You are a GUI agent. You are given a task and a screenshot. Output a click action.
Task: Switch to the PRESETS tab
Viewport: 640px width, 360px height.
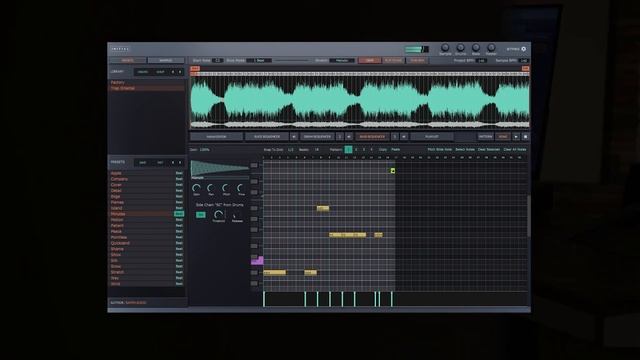click(x=127, y=60)
